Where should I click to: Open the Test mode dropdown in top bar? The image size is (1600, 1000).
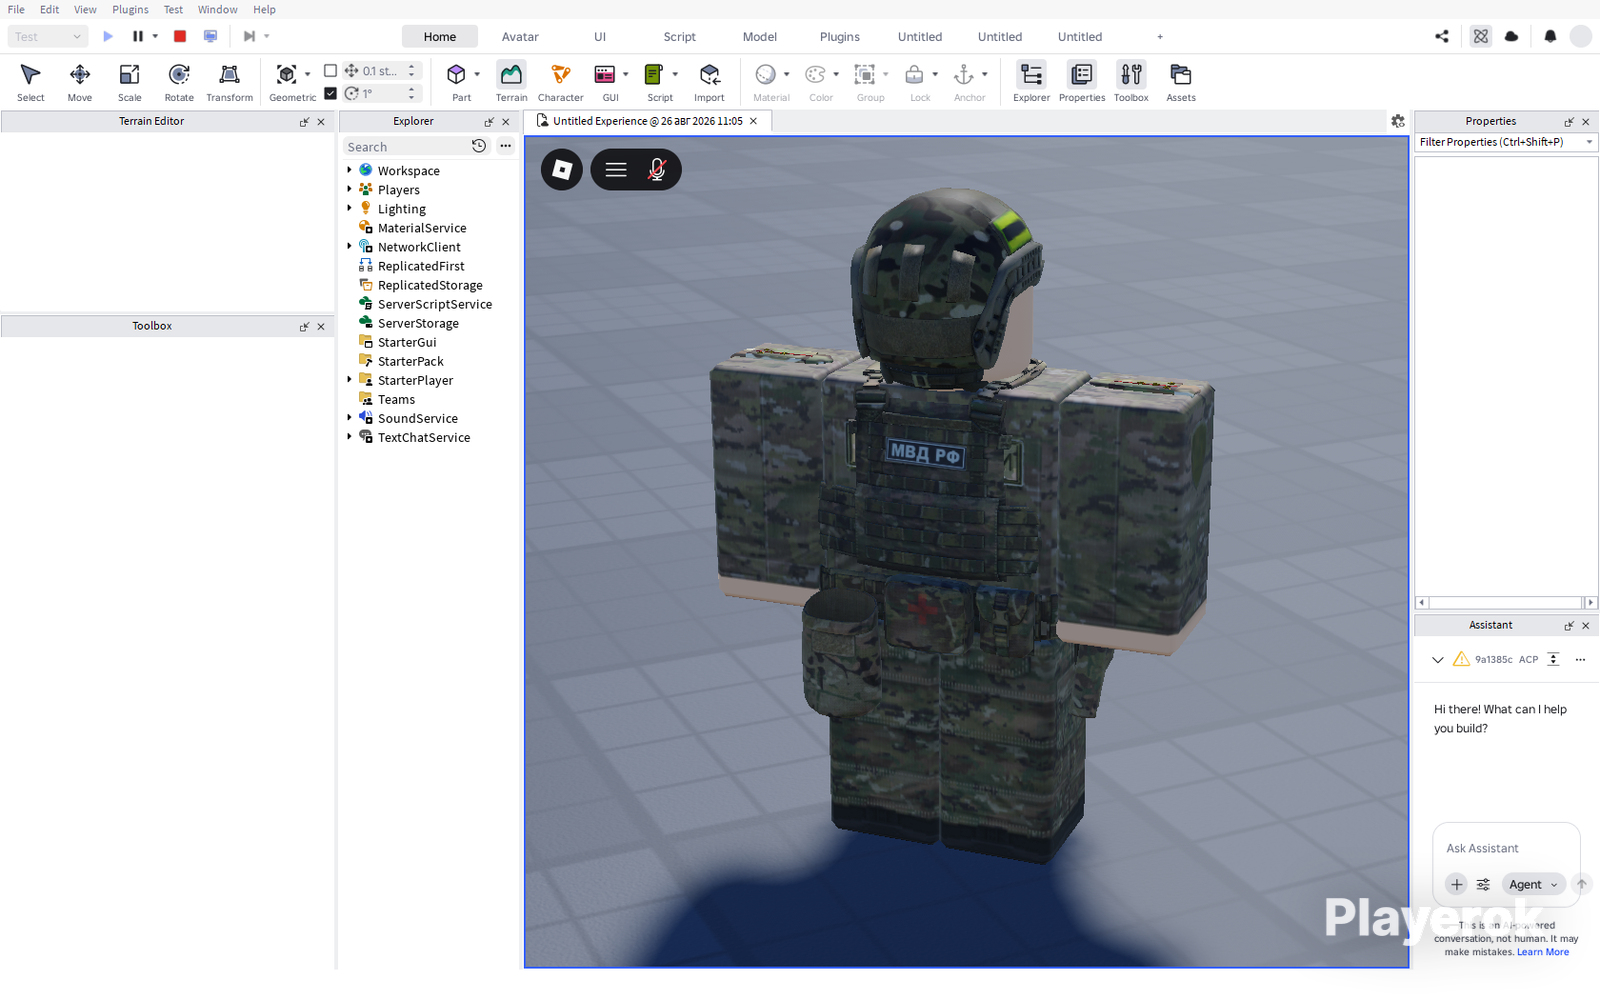pos(48,36)
